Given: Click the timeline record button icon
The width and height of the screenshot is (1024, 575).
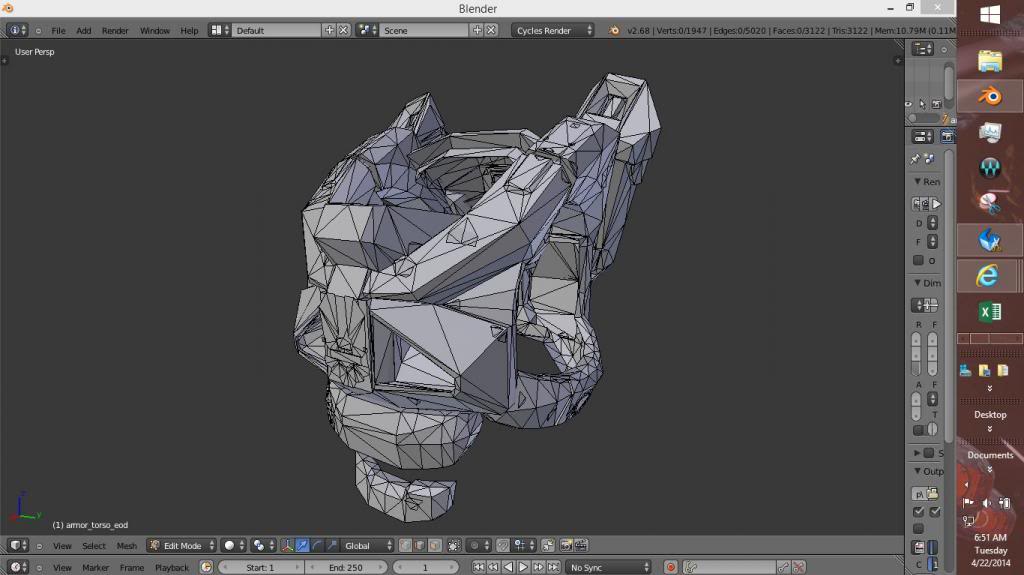Looking at the screenshot, I should coord(671,567).
